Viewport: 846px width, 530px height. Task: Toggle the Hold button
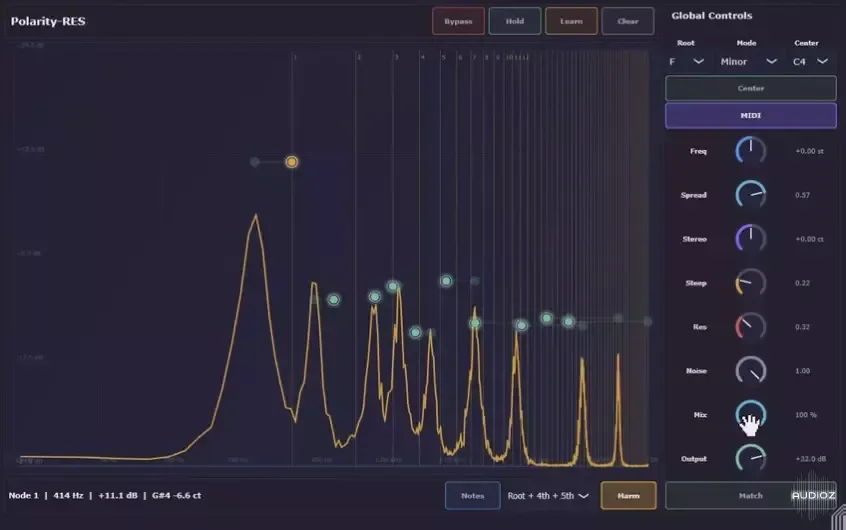click(515, 21)
